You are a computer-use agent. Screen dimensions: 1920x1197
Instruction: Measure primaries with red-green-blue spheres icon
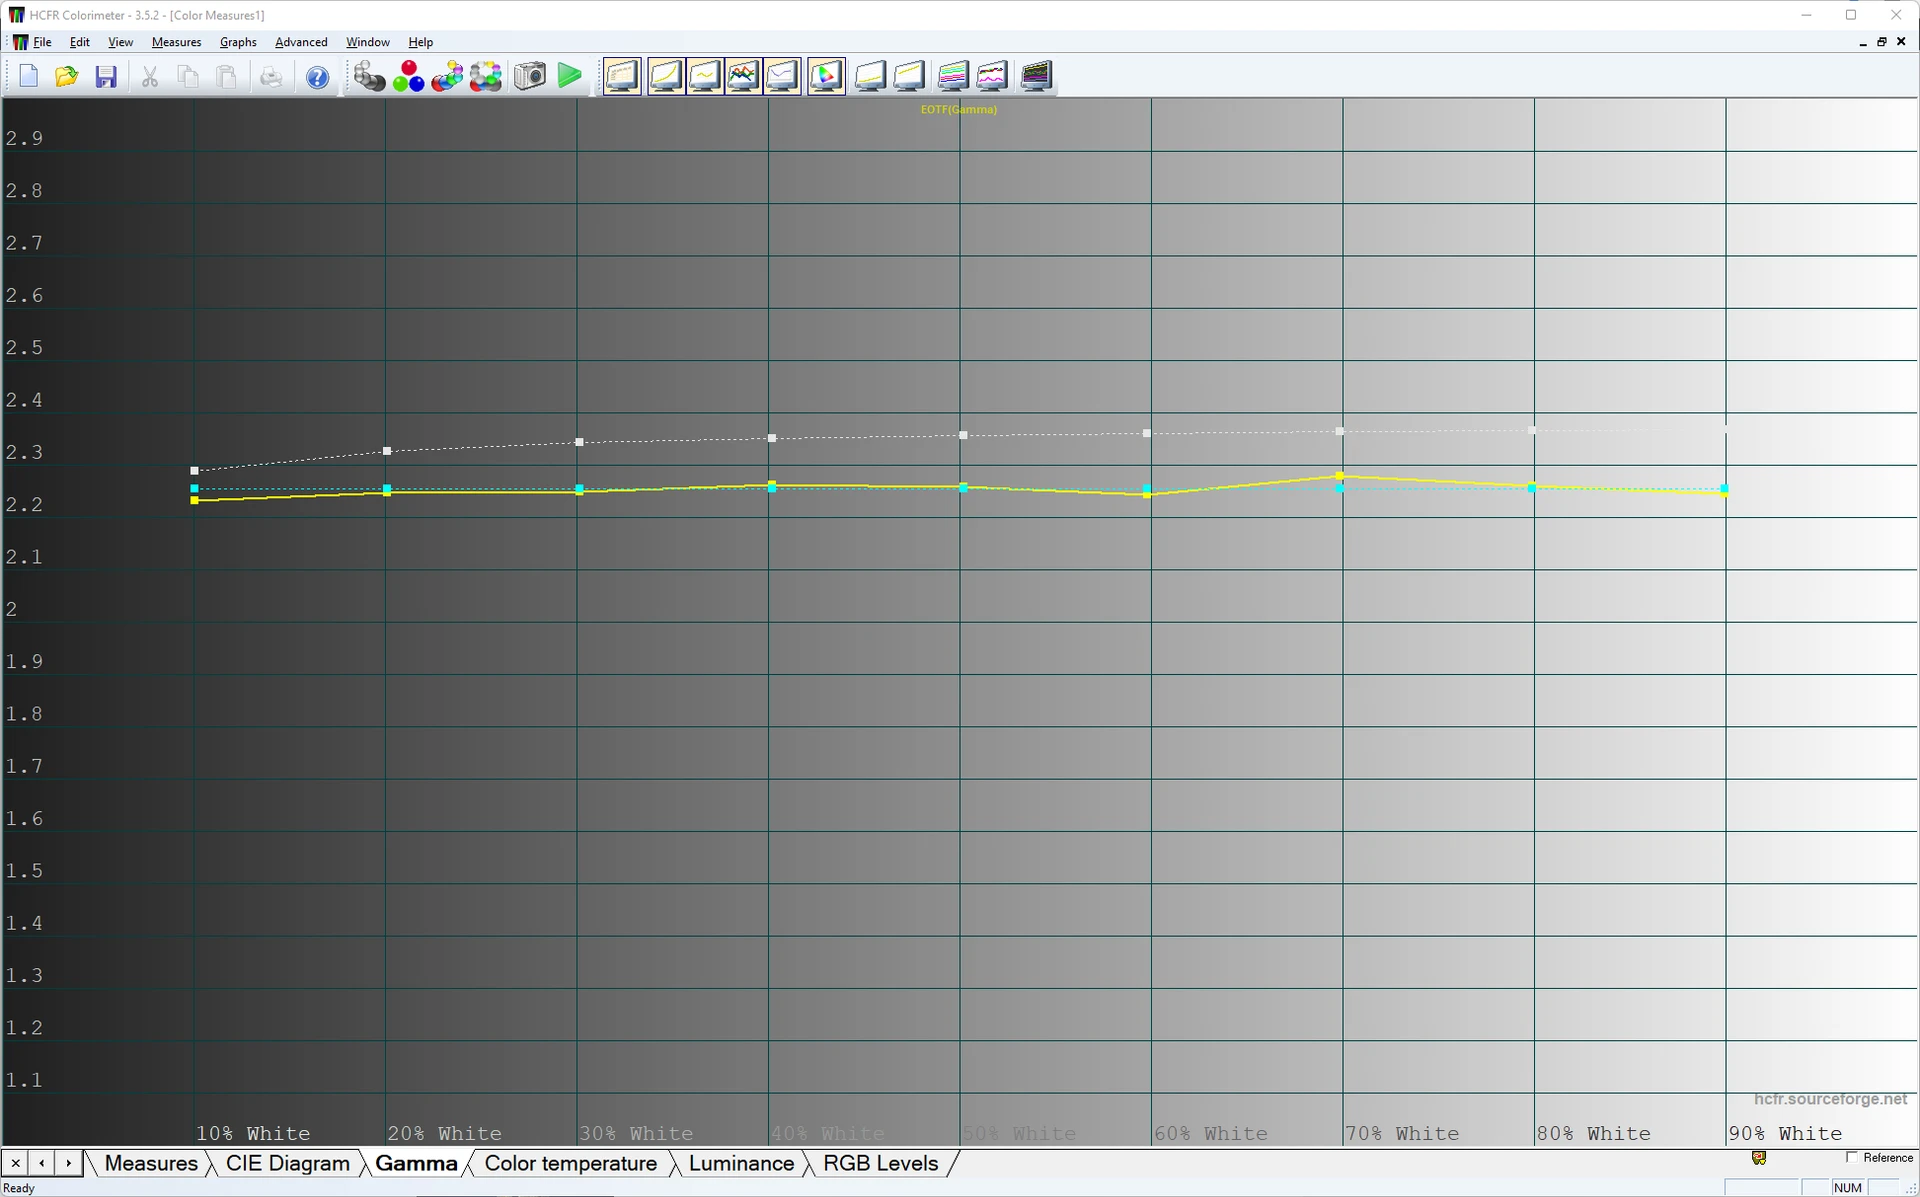408,76
